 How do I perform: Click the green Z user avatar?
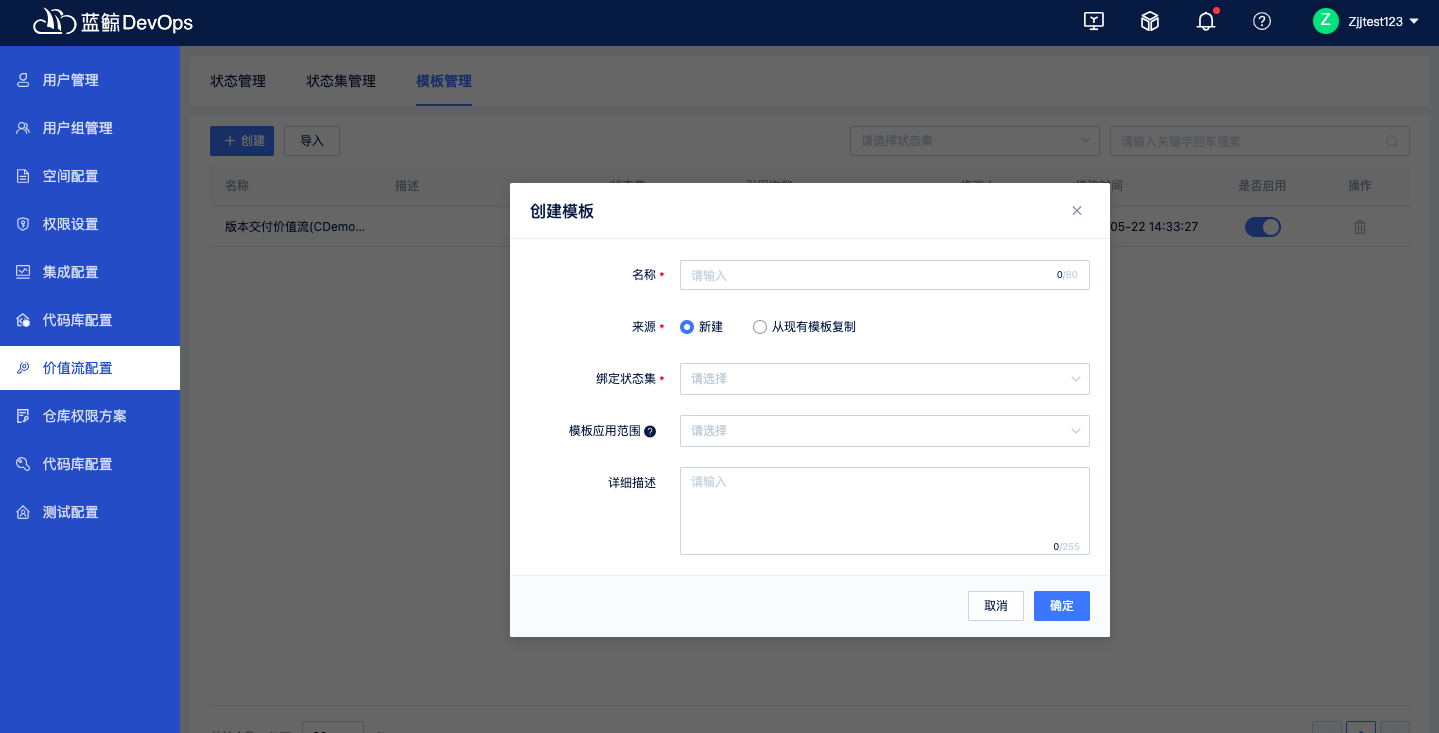[1326, 21]
